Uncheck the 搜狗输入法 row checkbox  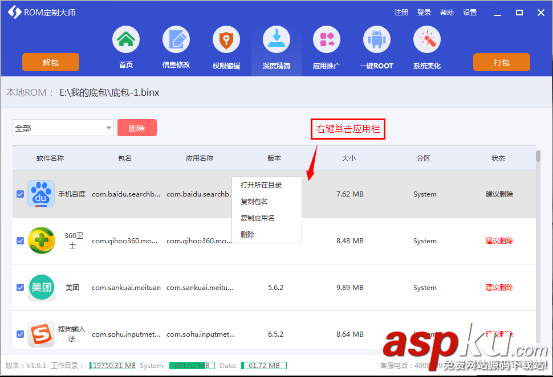20,334
